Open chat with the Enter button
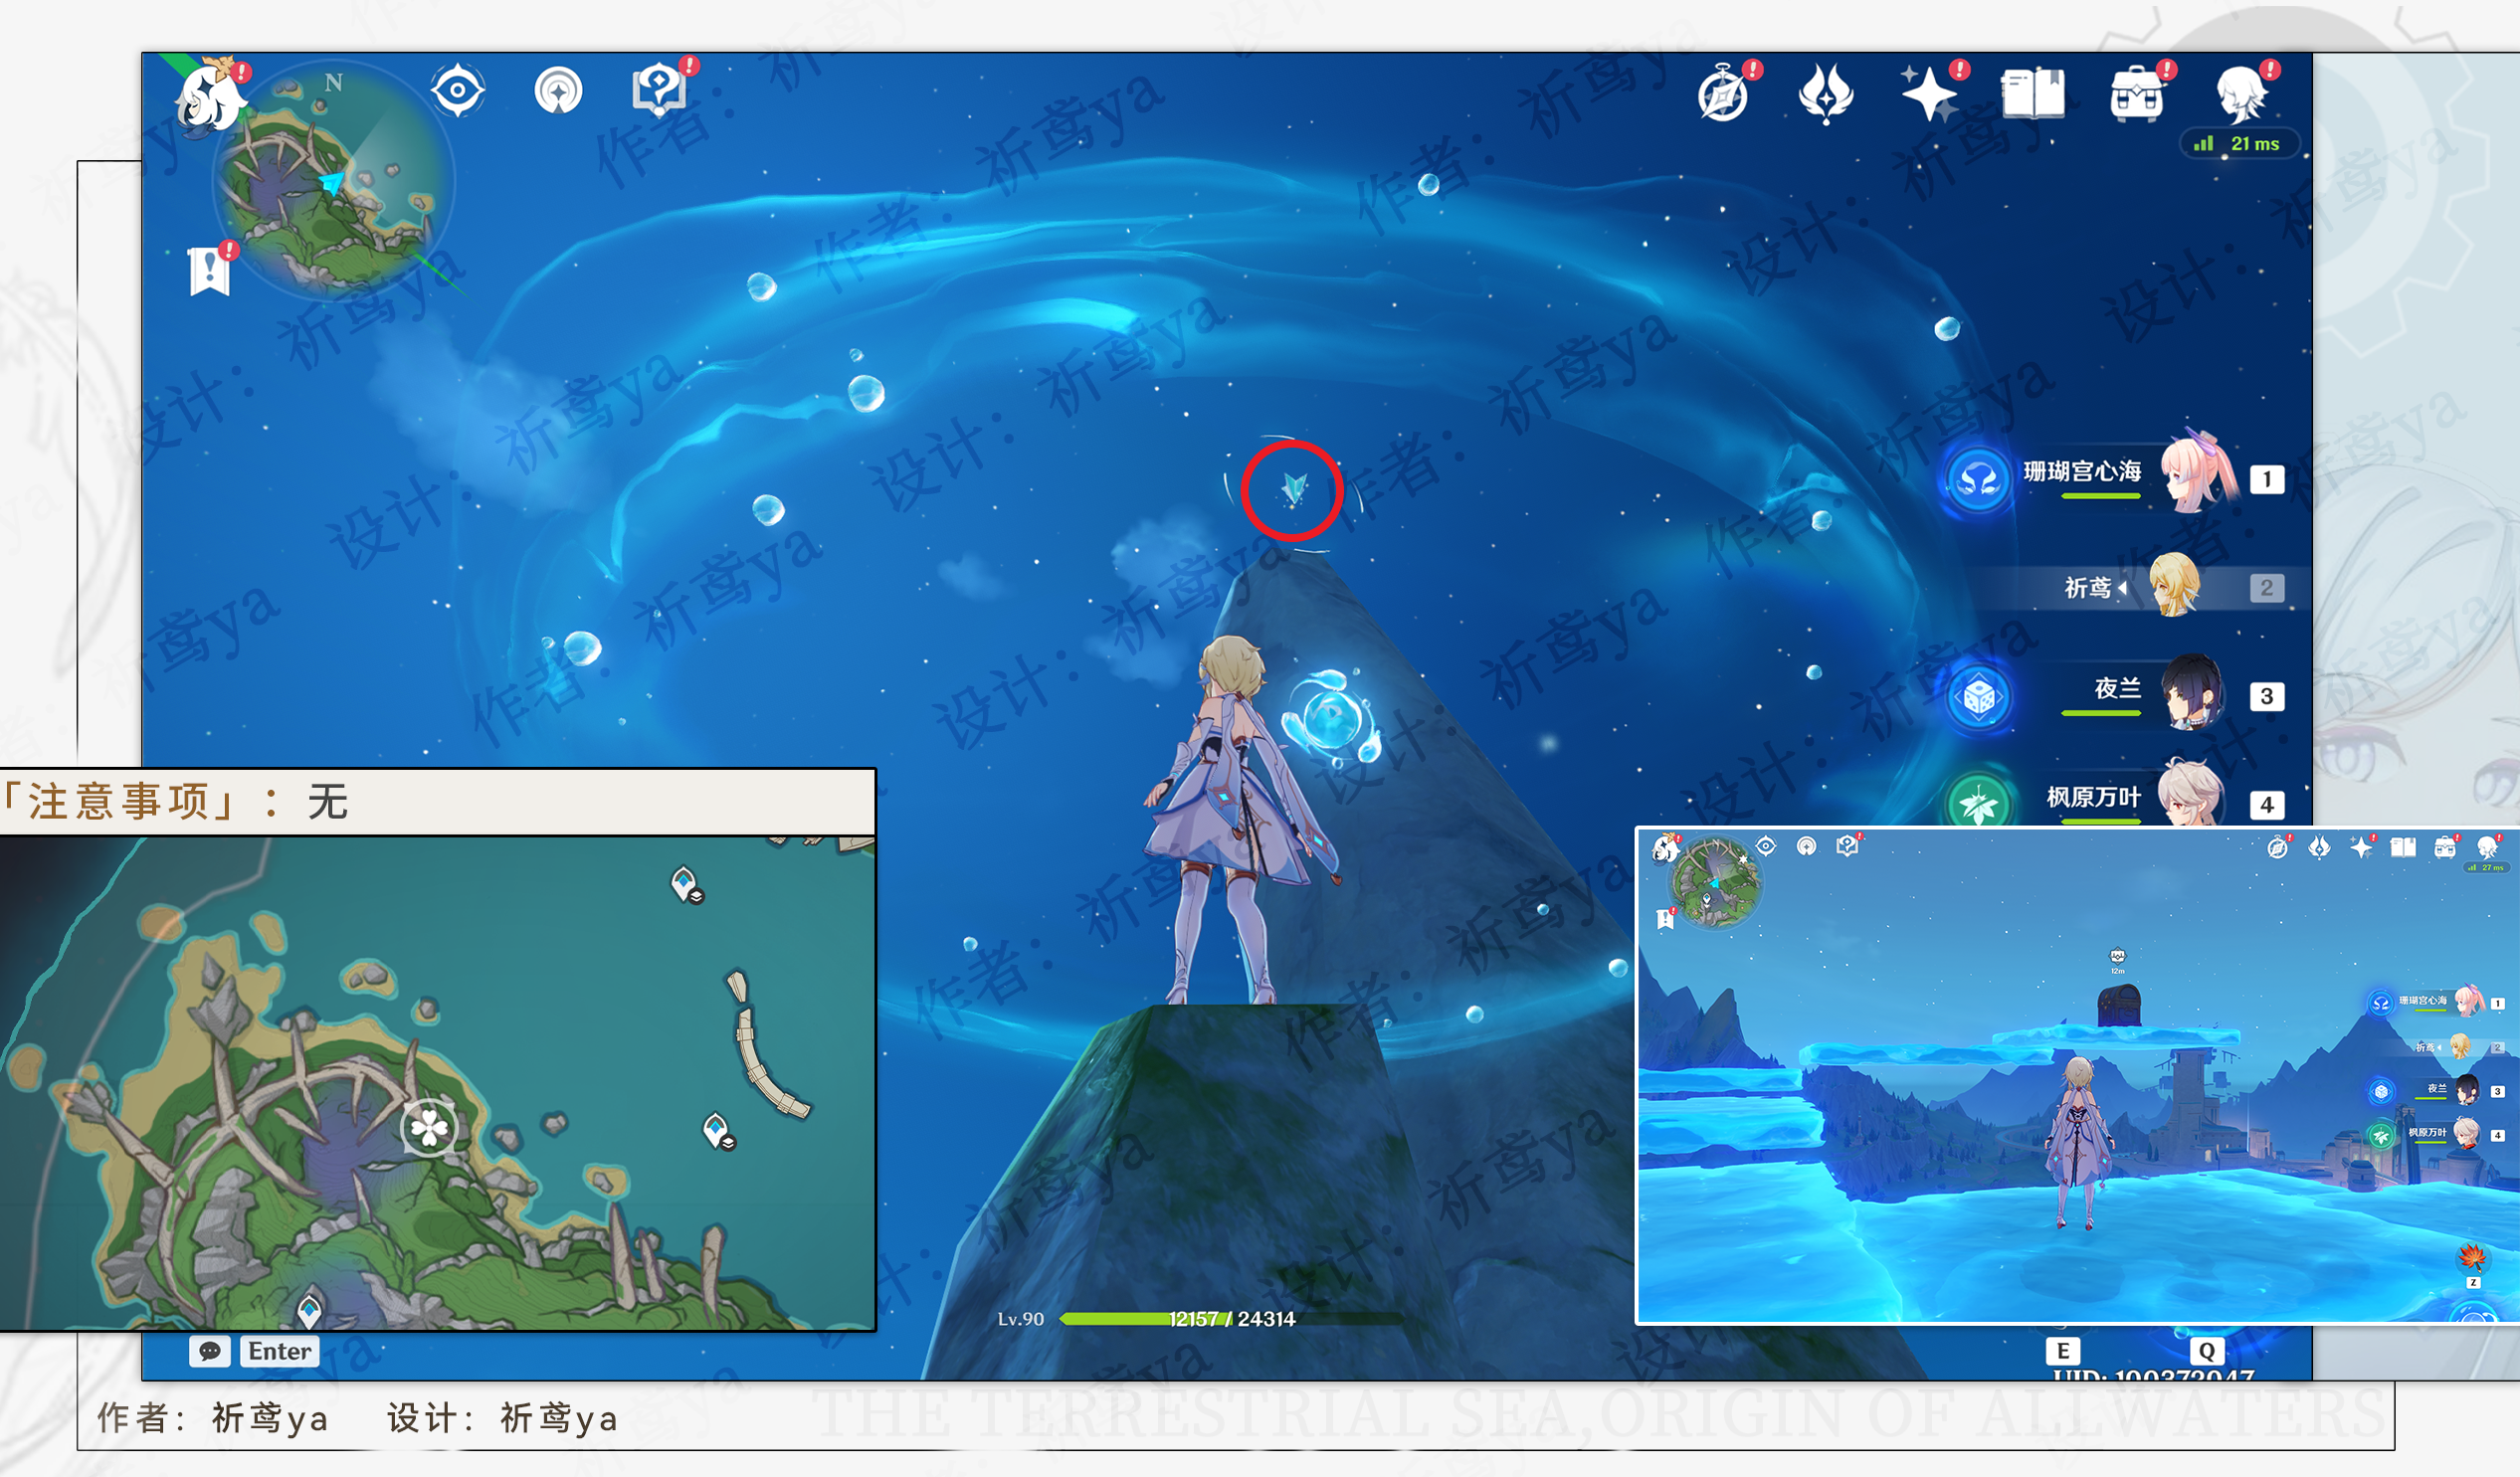2520x1477 pixels. (x=279, y=1351)
